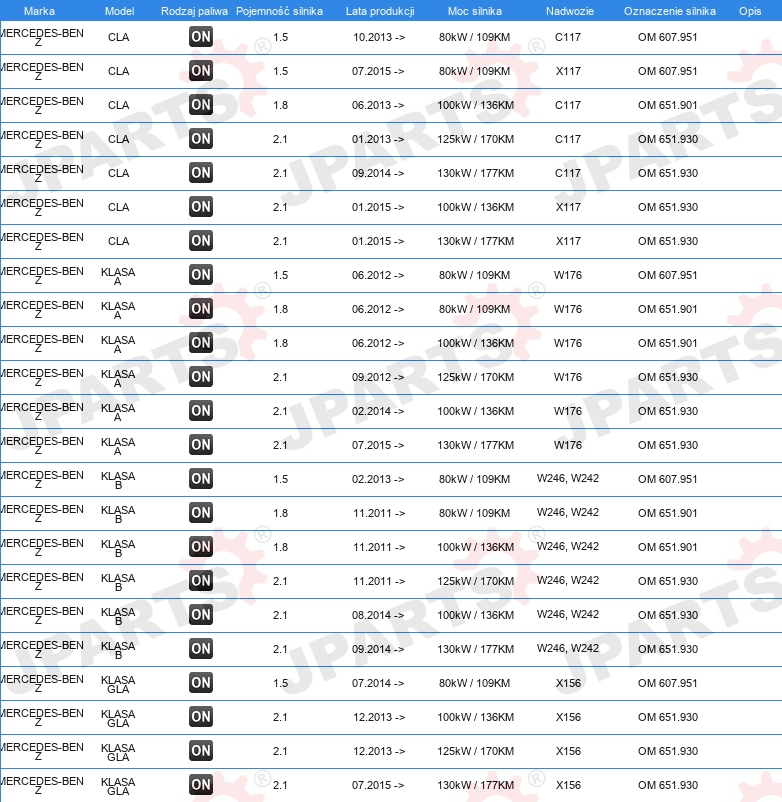Select the production date 07.2014 -> cell

coord(378,683)
